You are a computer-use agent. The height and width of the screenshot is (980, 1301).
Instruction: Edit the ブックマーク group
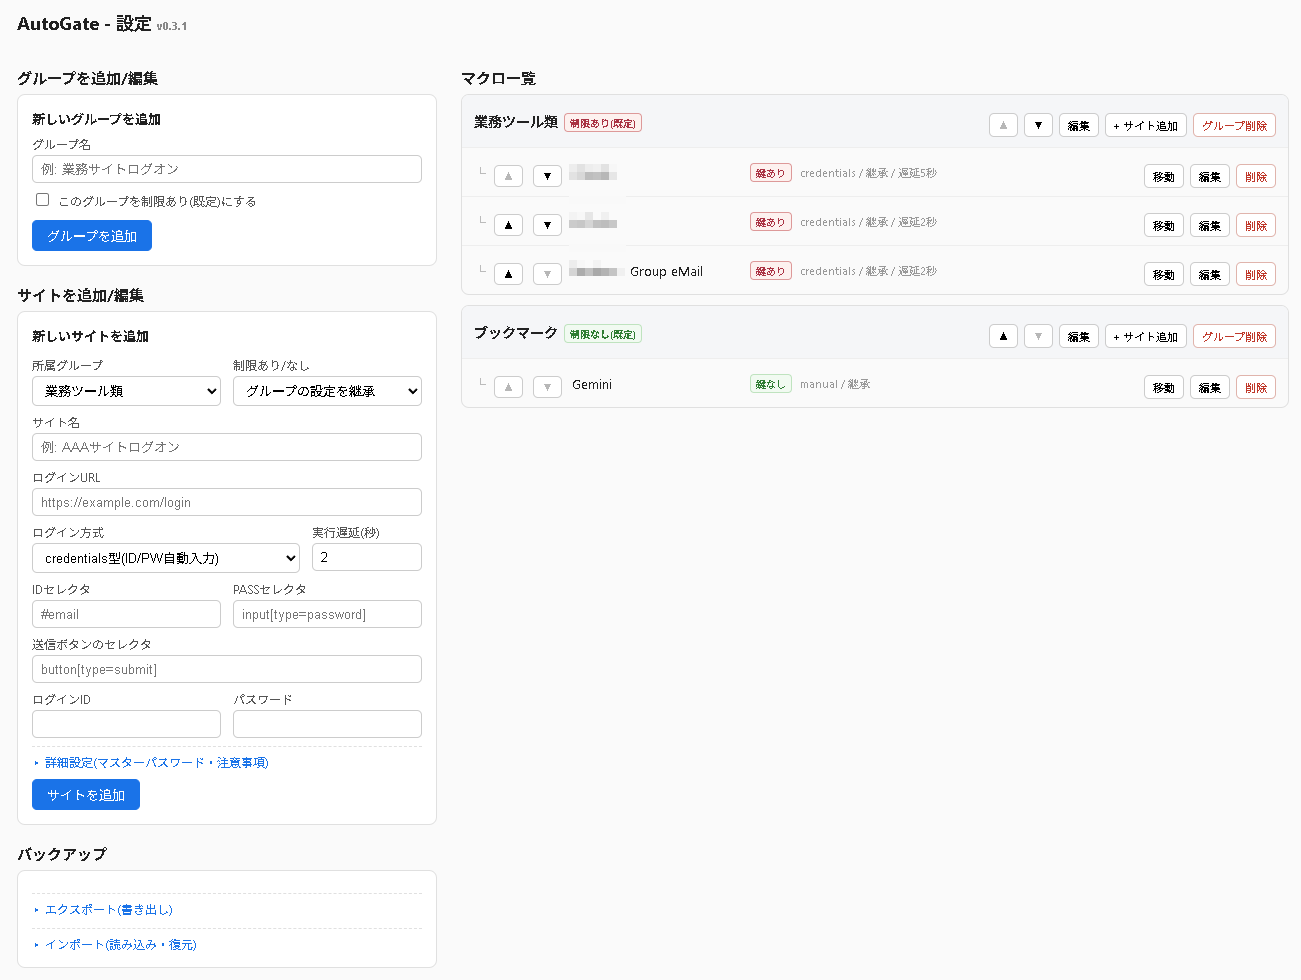(x=1079, y=336)
